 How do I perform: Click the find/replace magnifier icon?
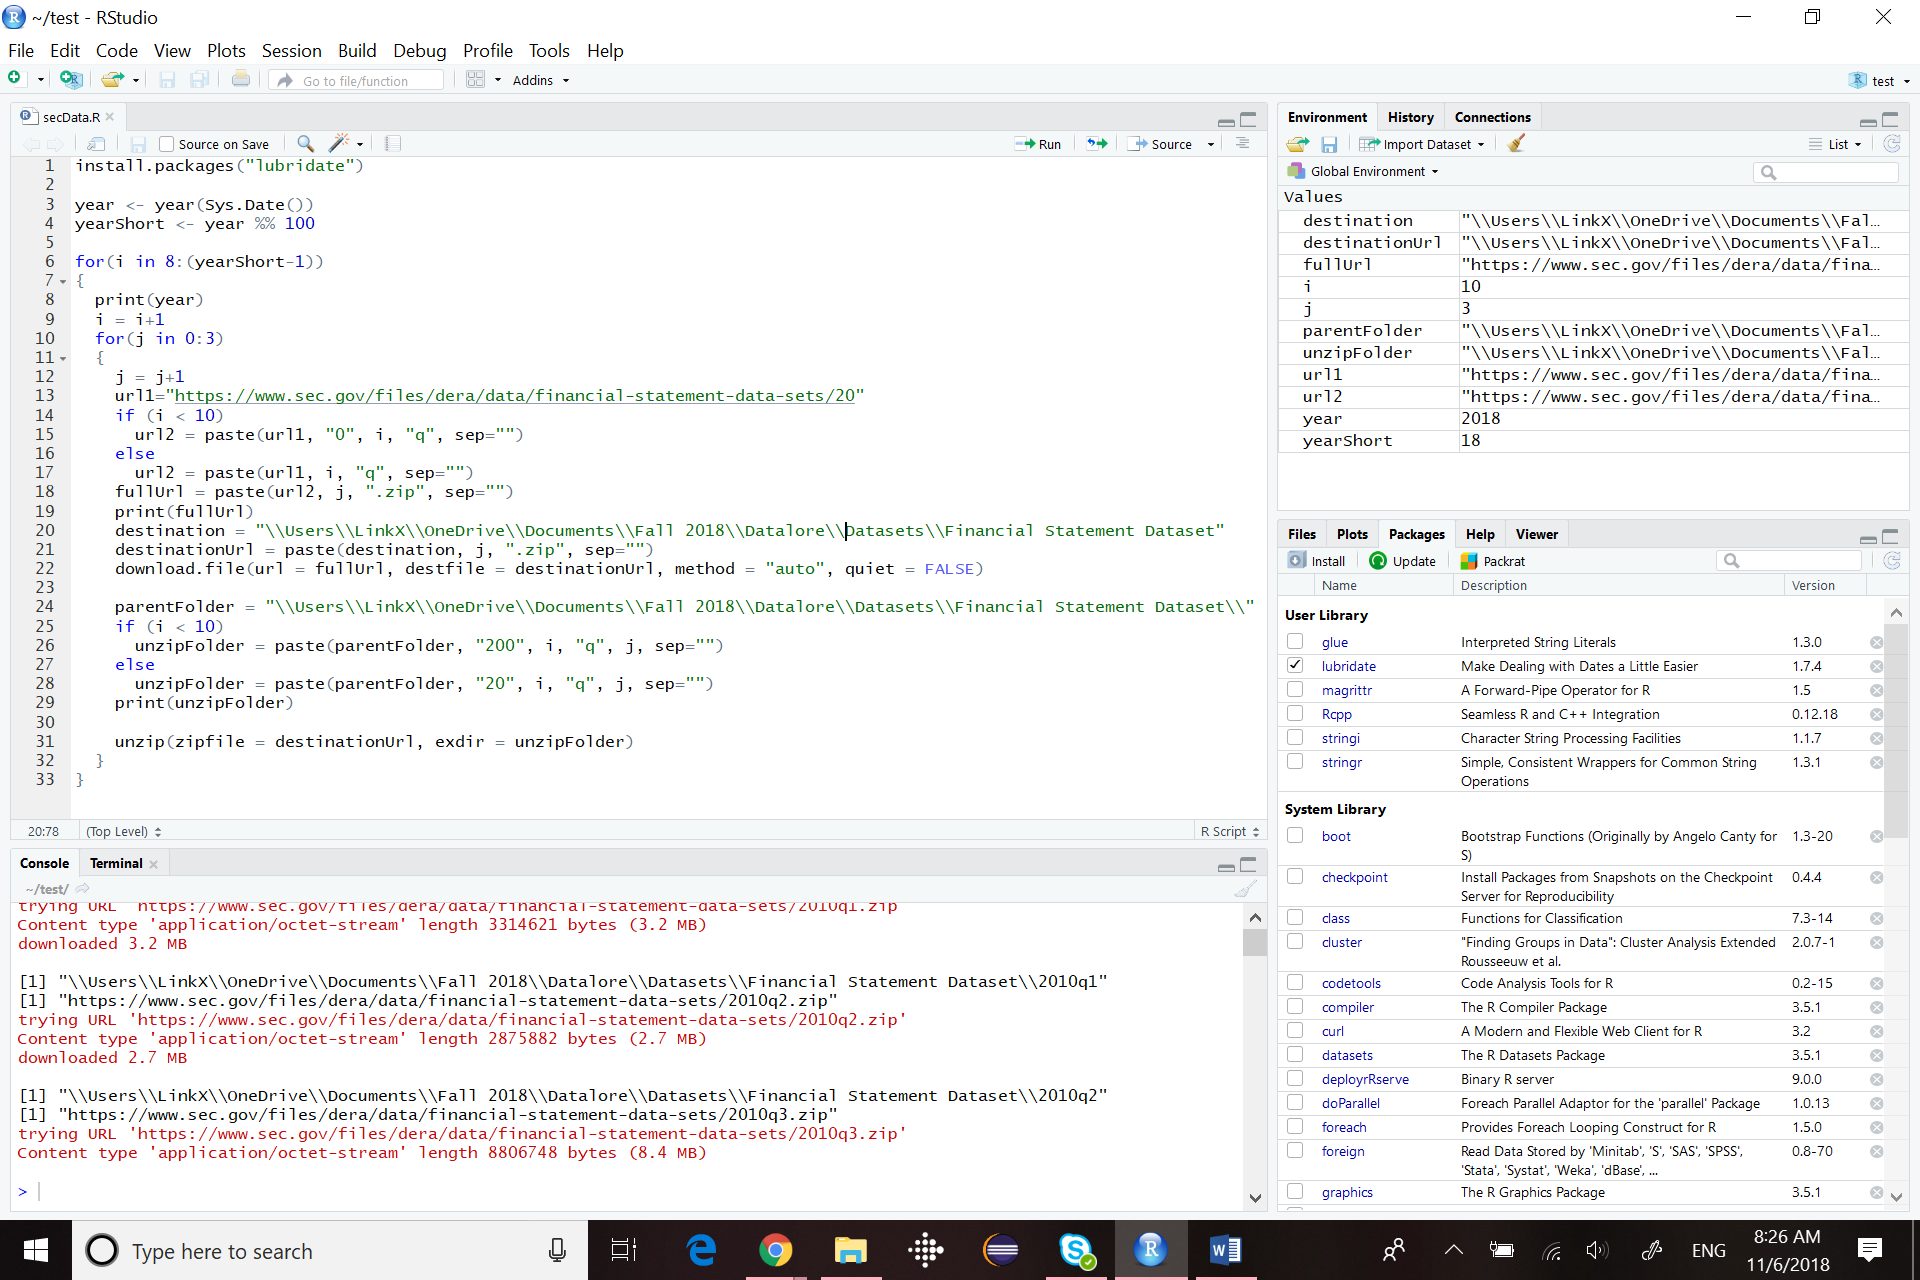305,144
